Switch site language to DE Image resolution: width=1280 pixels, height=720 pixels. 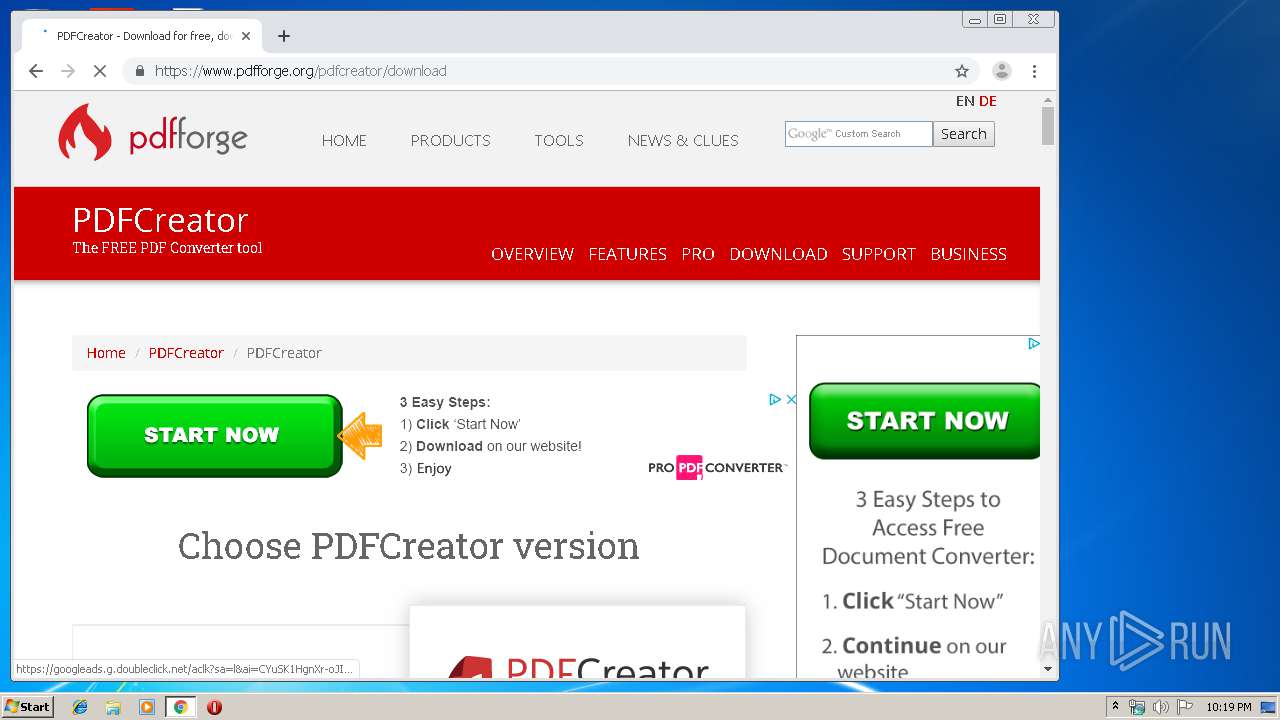988,101
